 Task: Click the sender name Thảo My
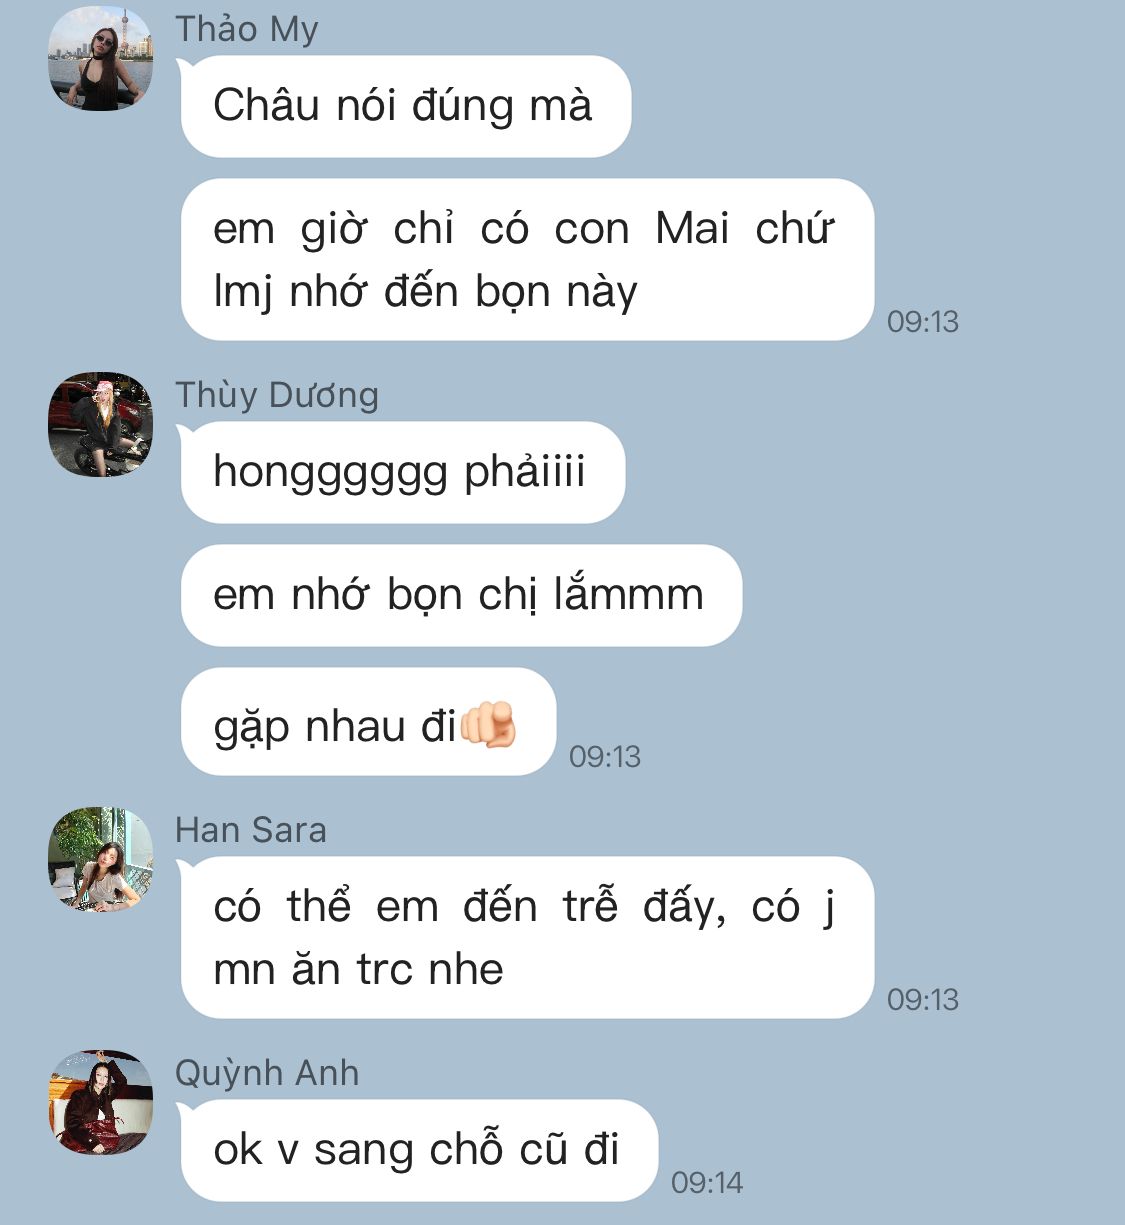(x=247, y=30)
